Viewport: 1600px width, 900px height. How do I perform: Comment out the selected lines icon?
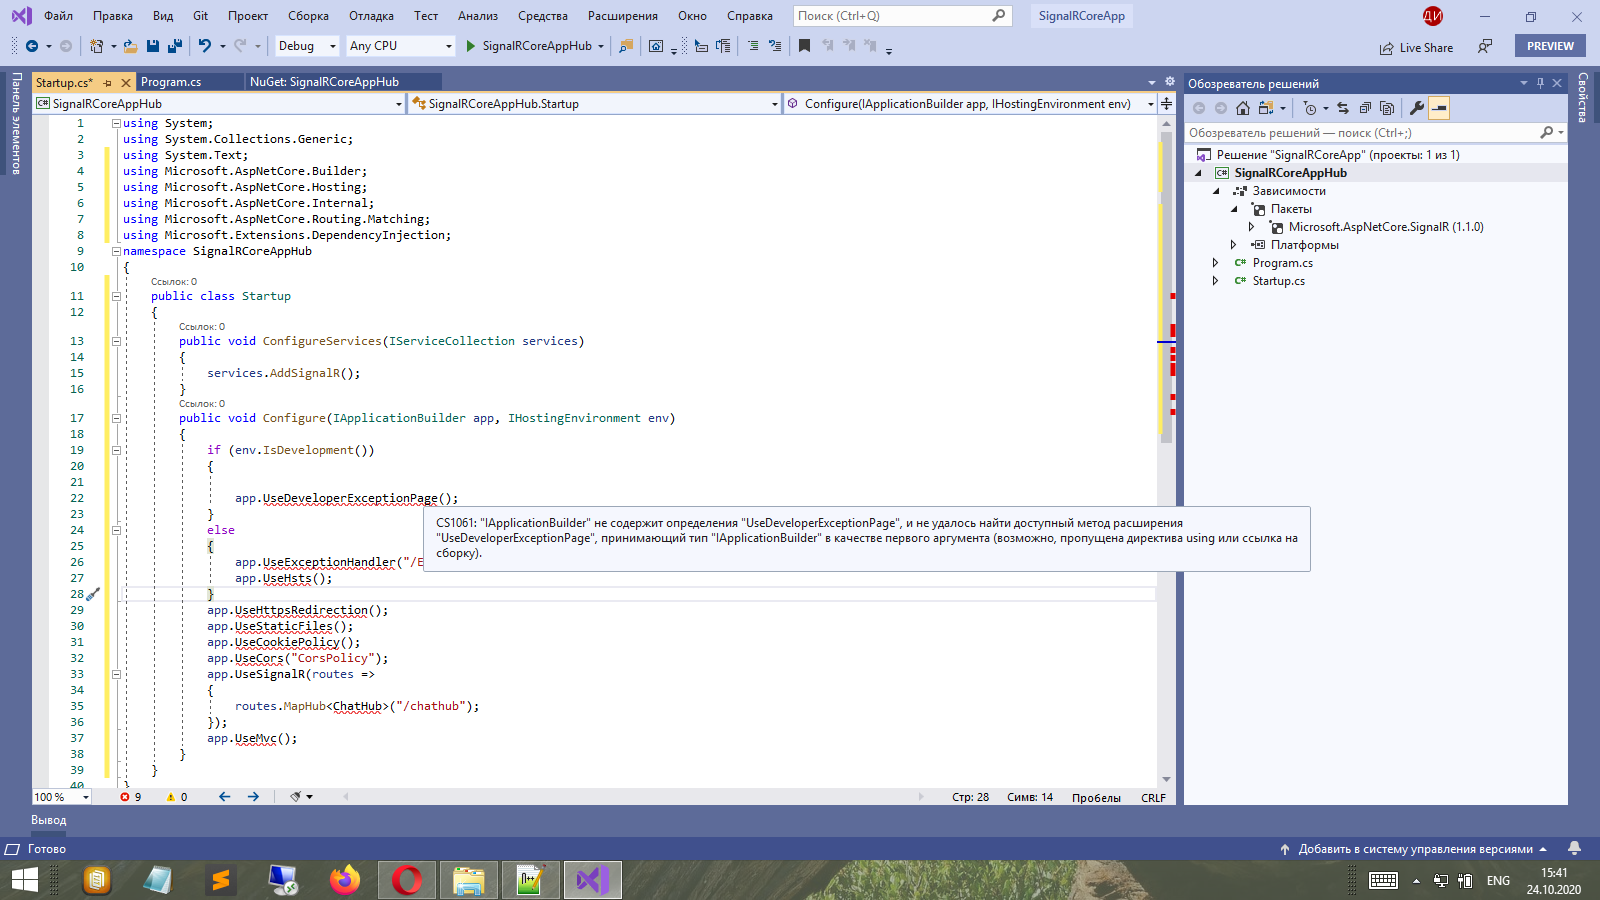click(x=752, y=46)
